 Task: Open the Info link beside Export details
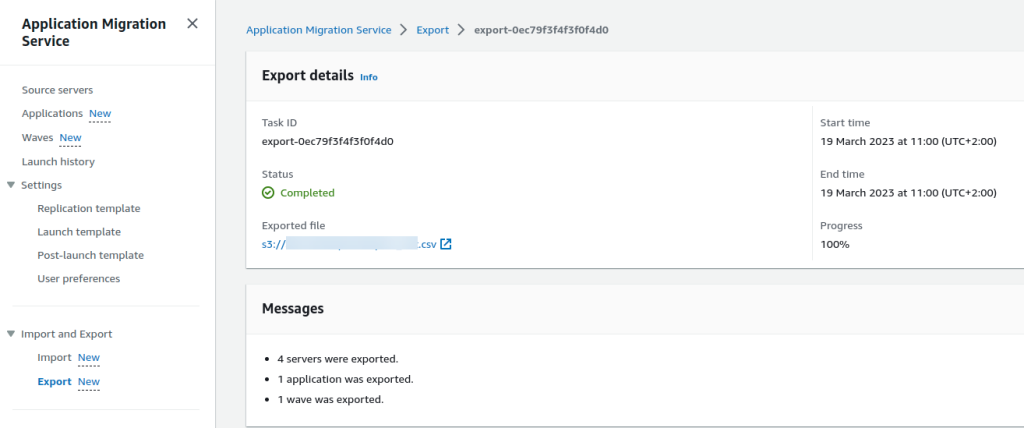coord(369,77)
